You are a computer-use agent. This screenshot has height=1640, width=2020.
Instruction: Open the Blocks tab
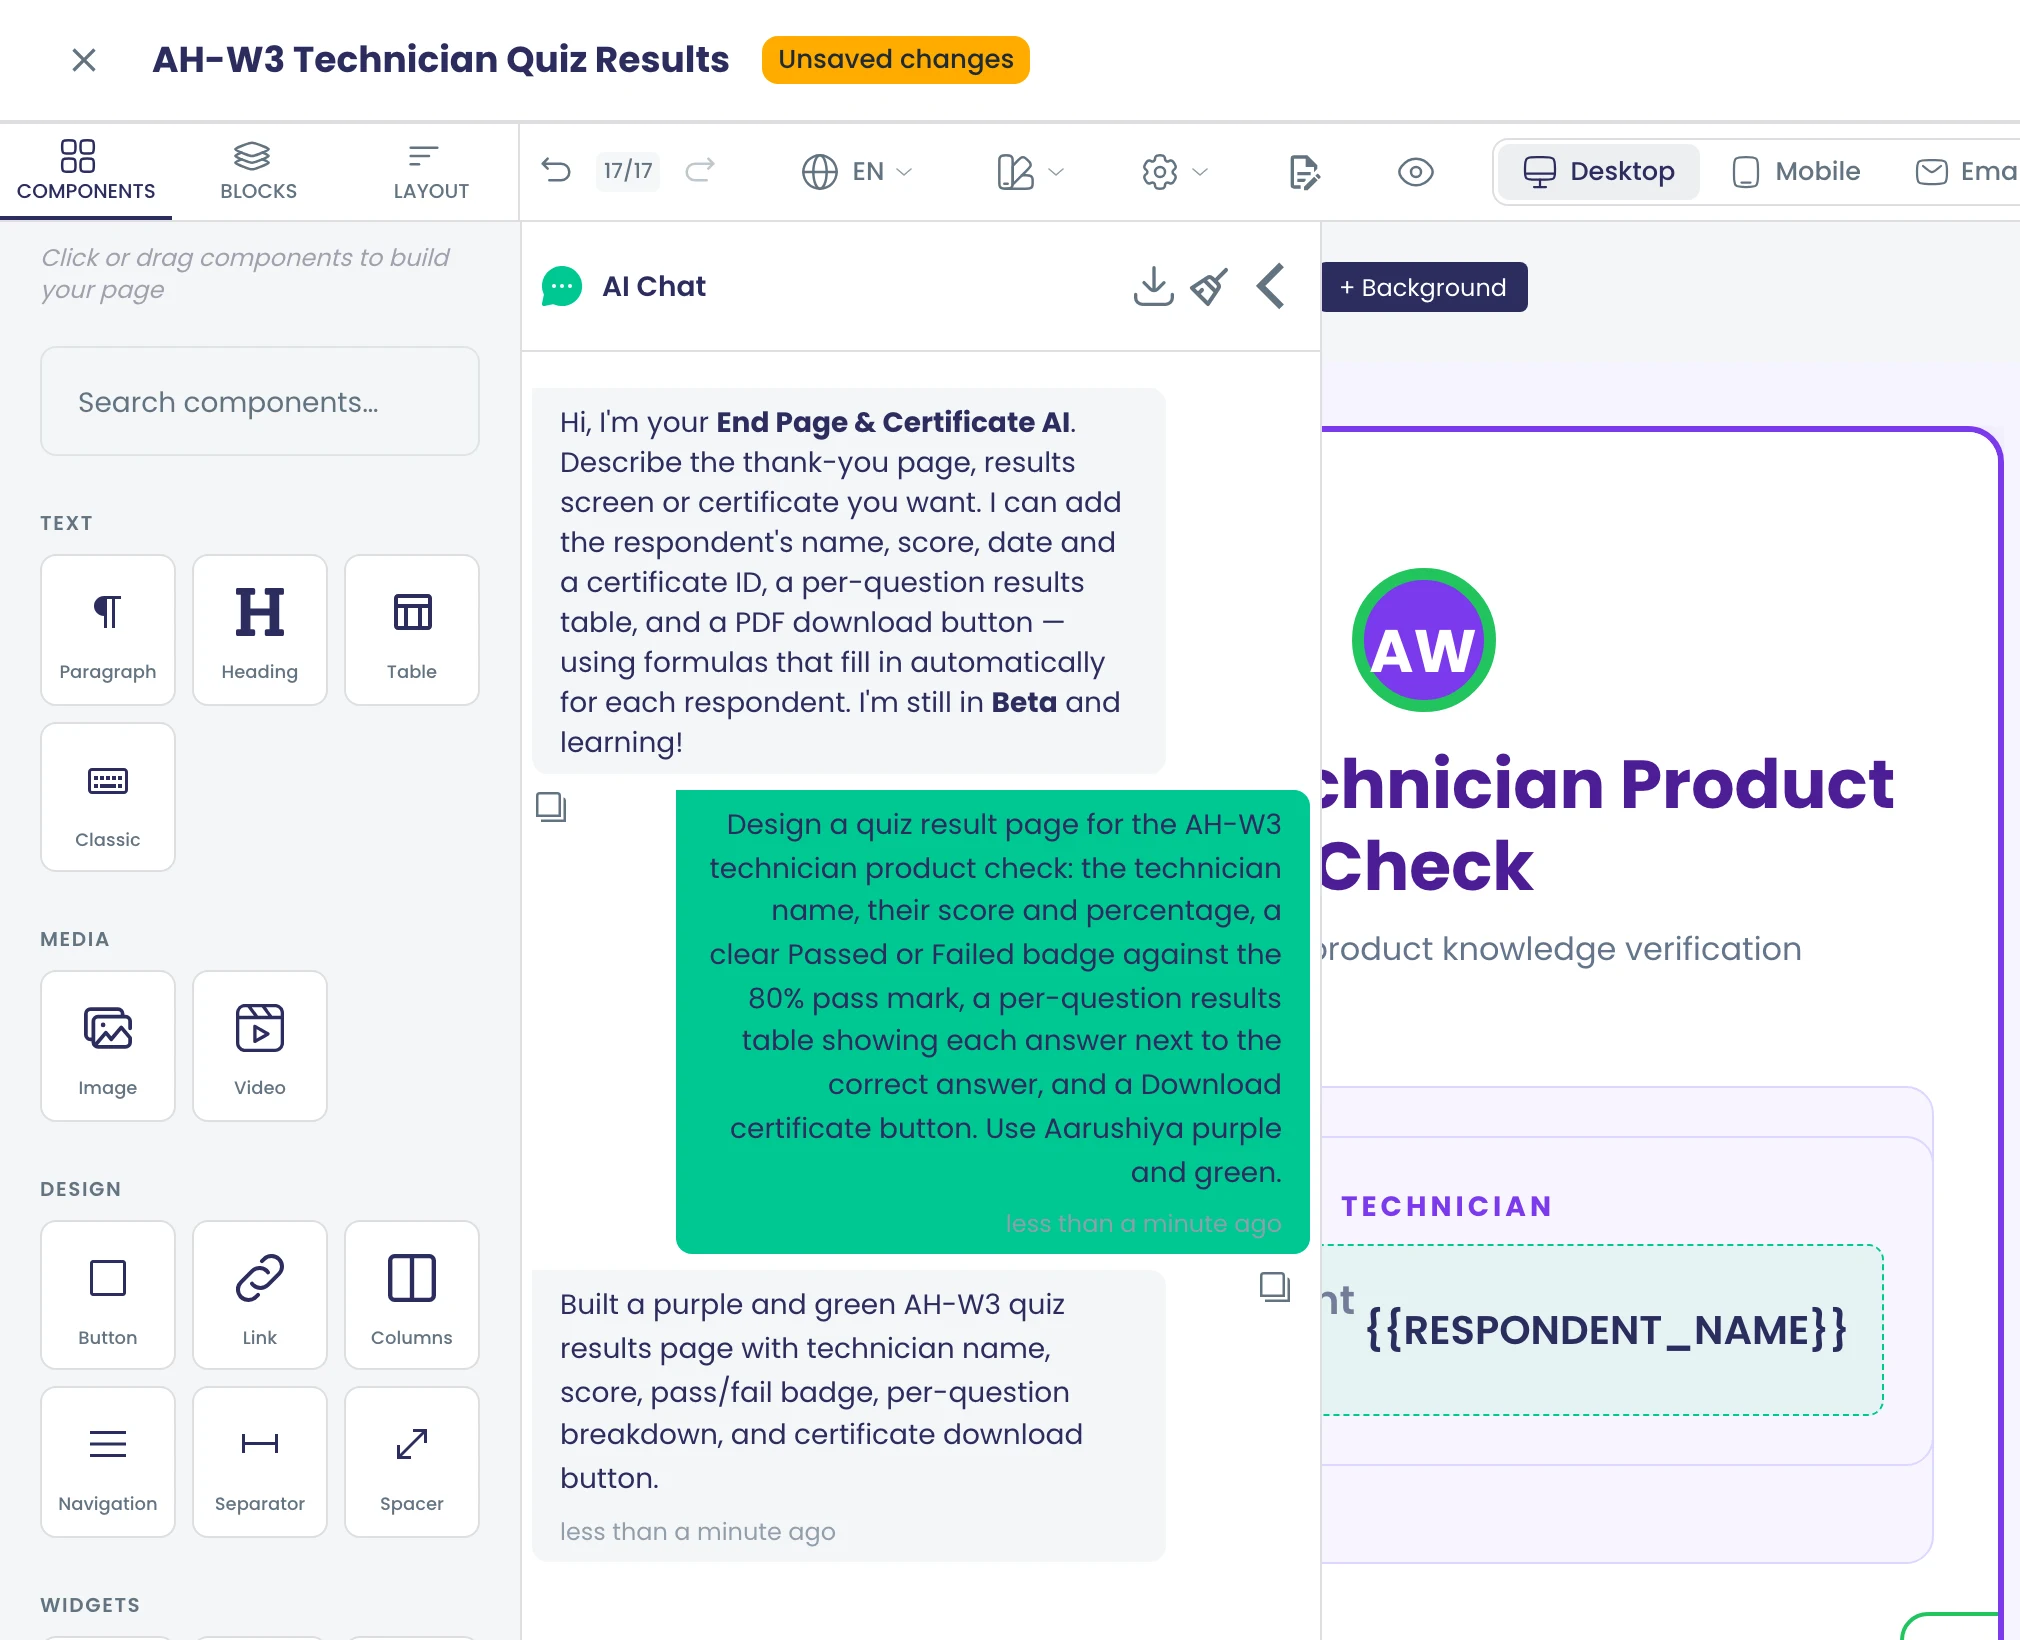click(258, 171)
